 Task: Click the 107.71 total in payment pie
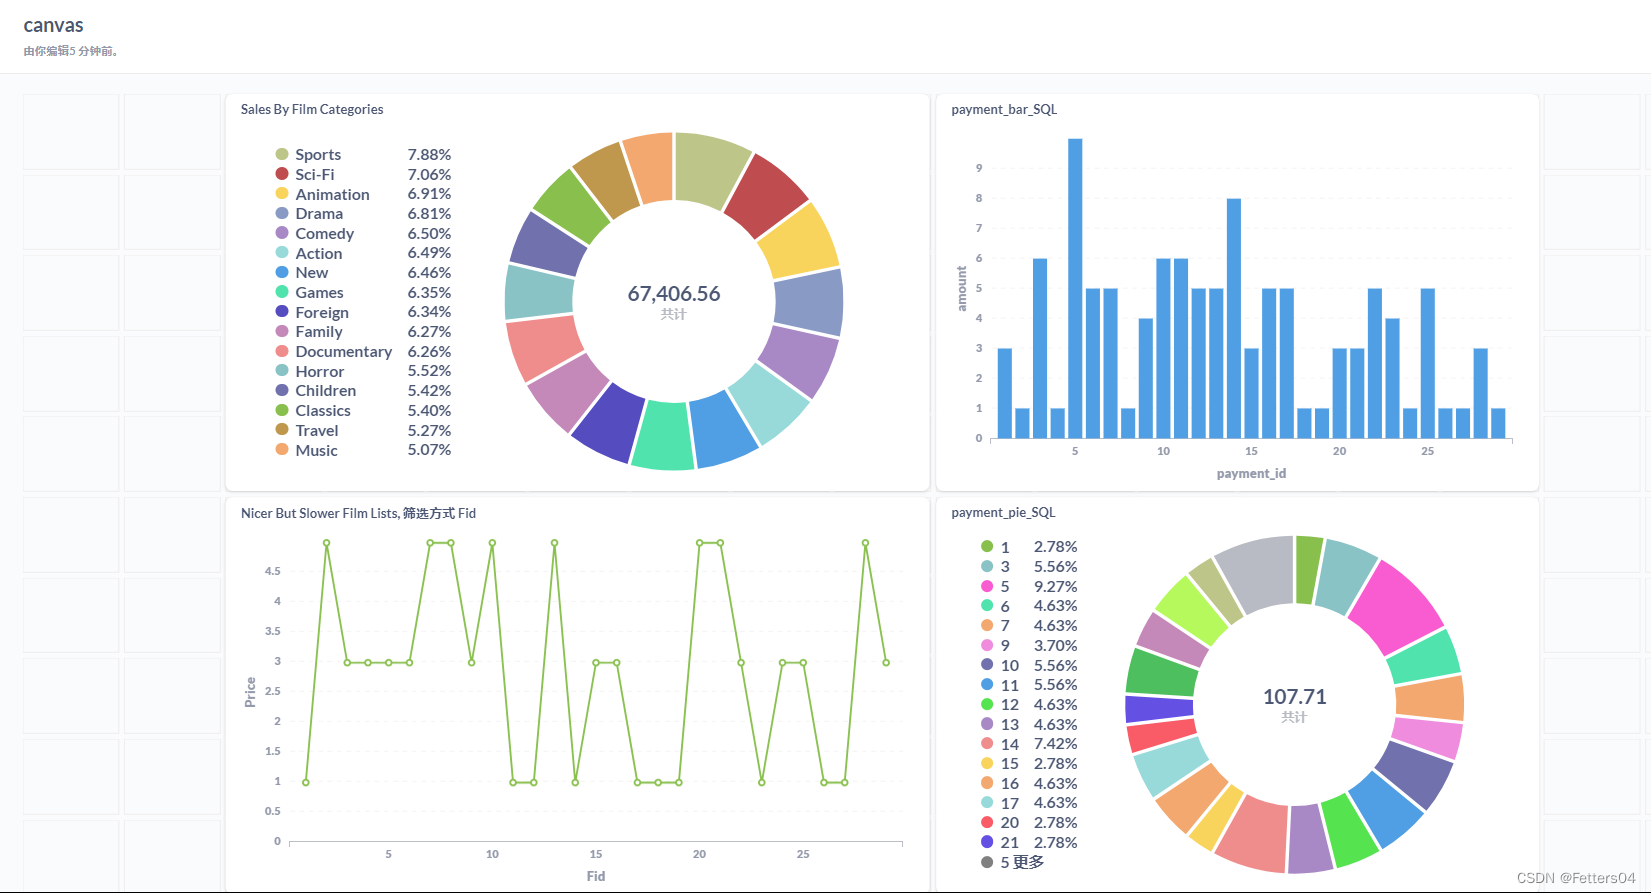(x=1294, y=696)
